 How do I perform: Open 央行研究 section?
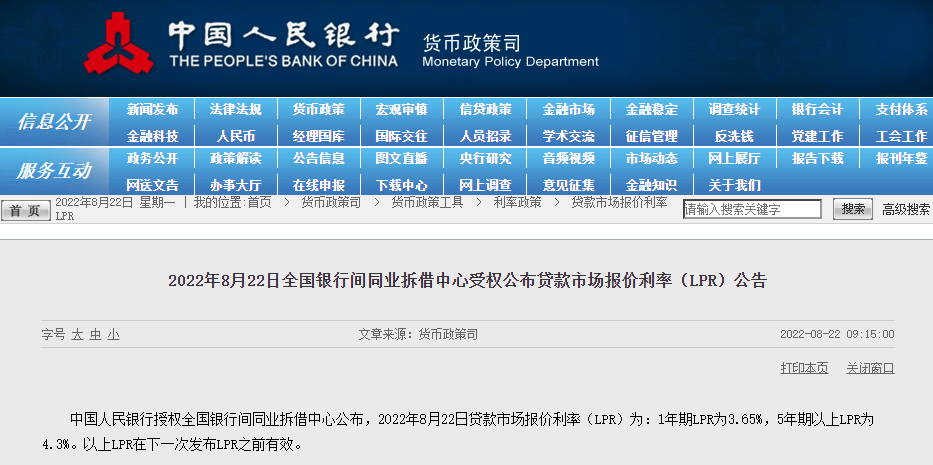485,158
